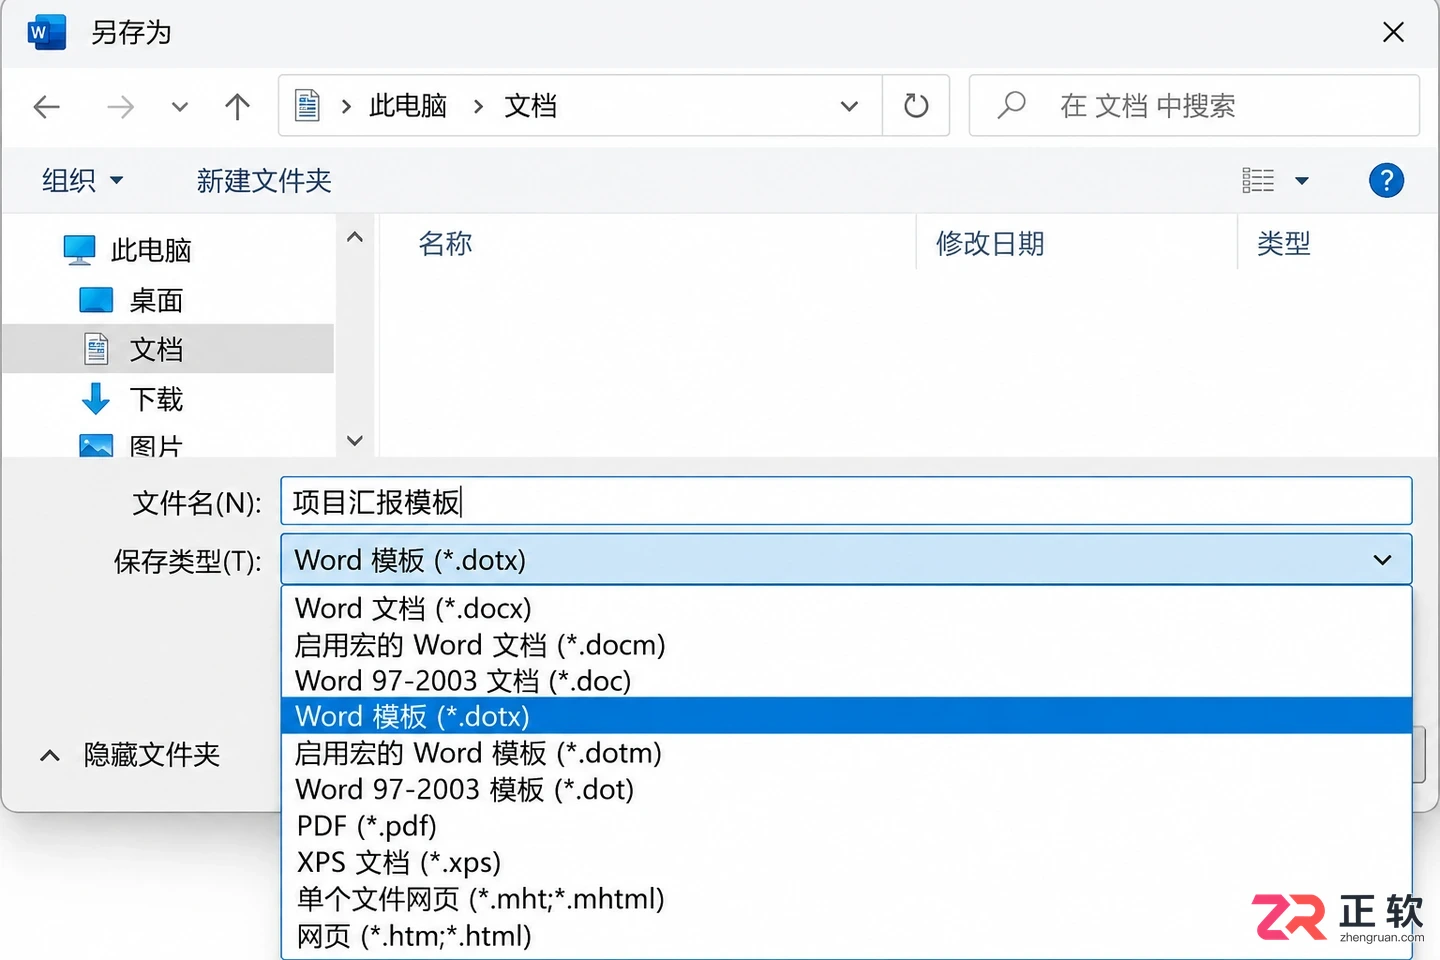Click navigation pane scroll up arrow
Screen dimensions: 1440x960
[x=354, y=237]
